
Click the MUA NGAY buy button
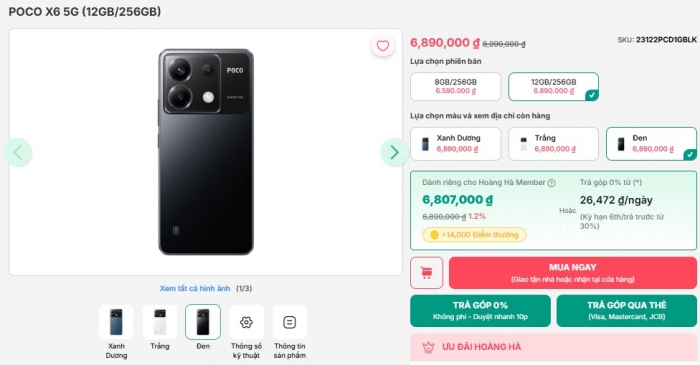573,273
